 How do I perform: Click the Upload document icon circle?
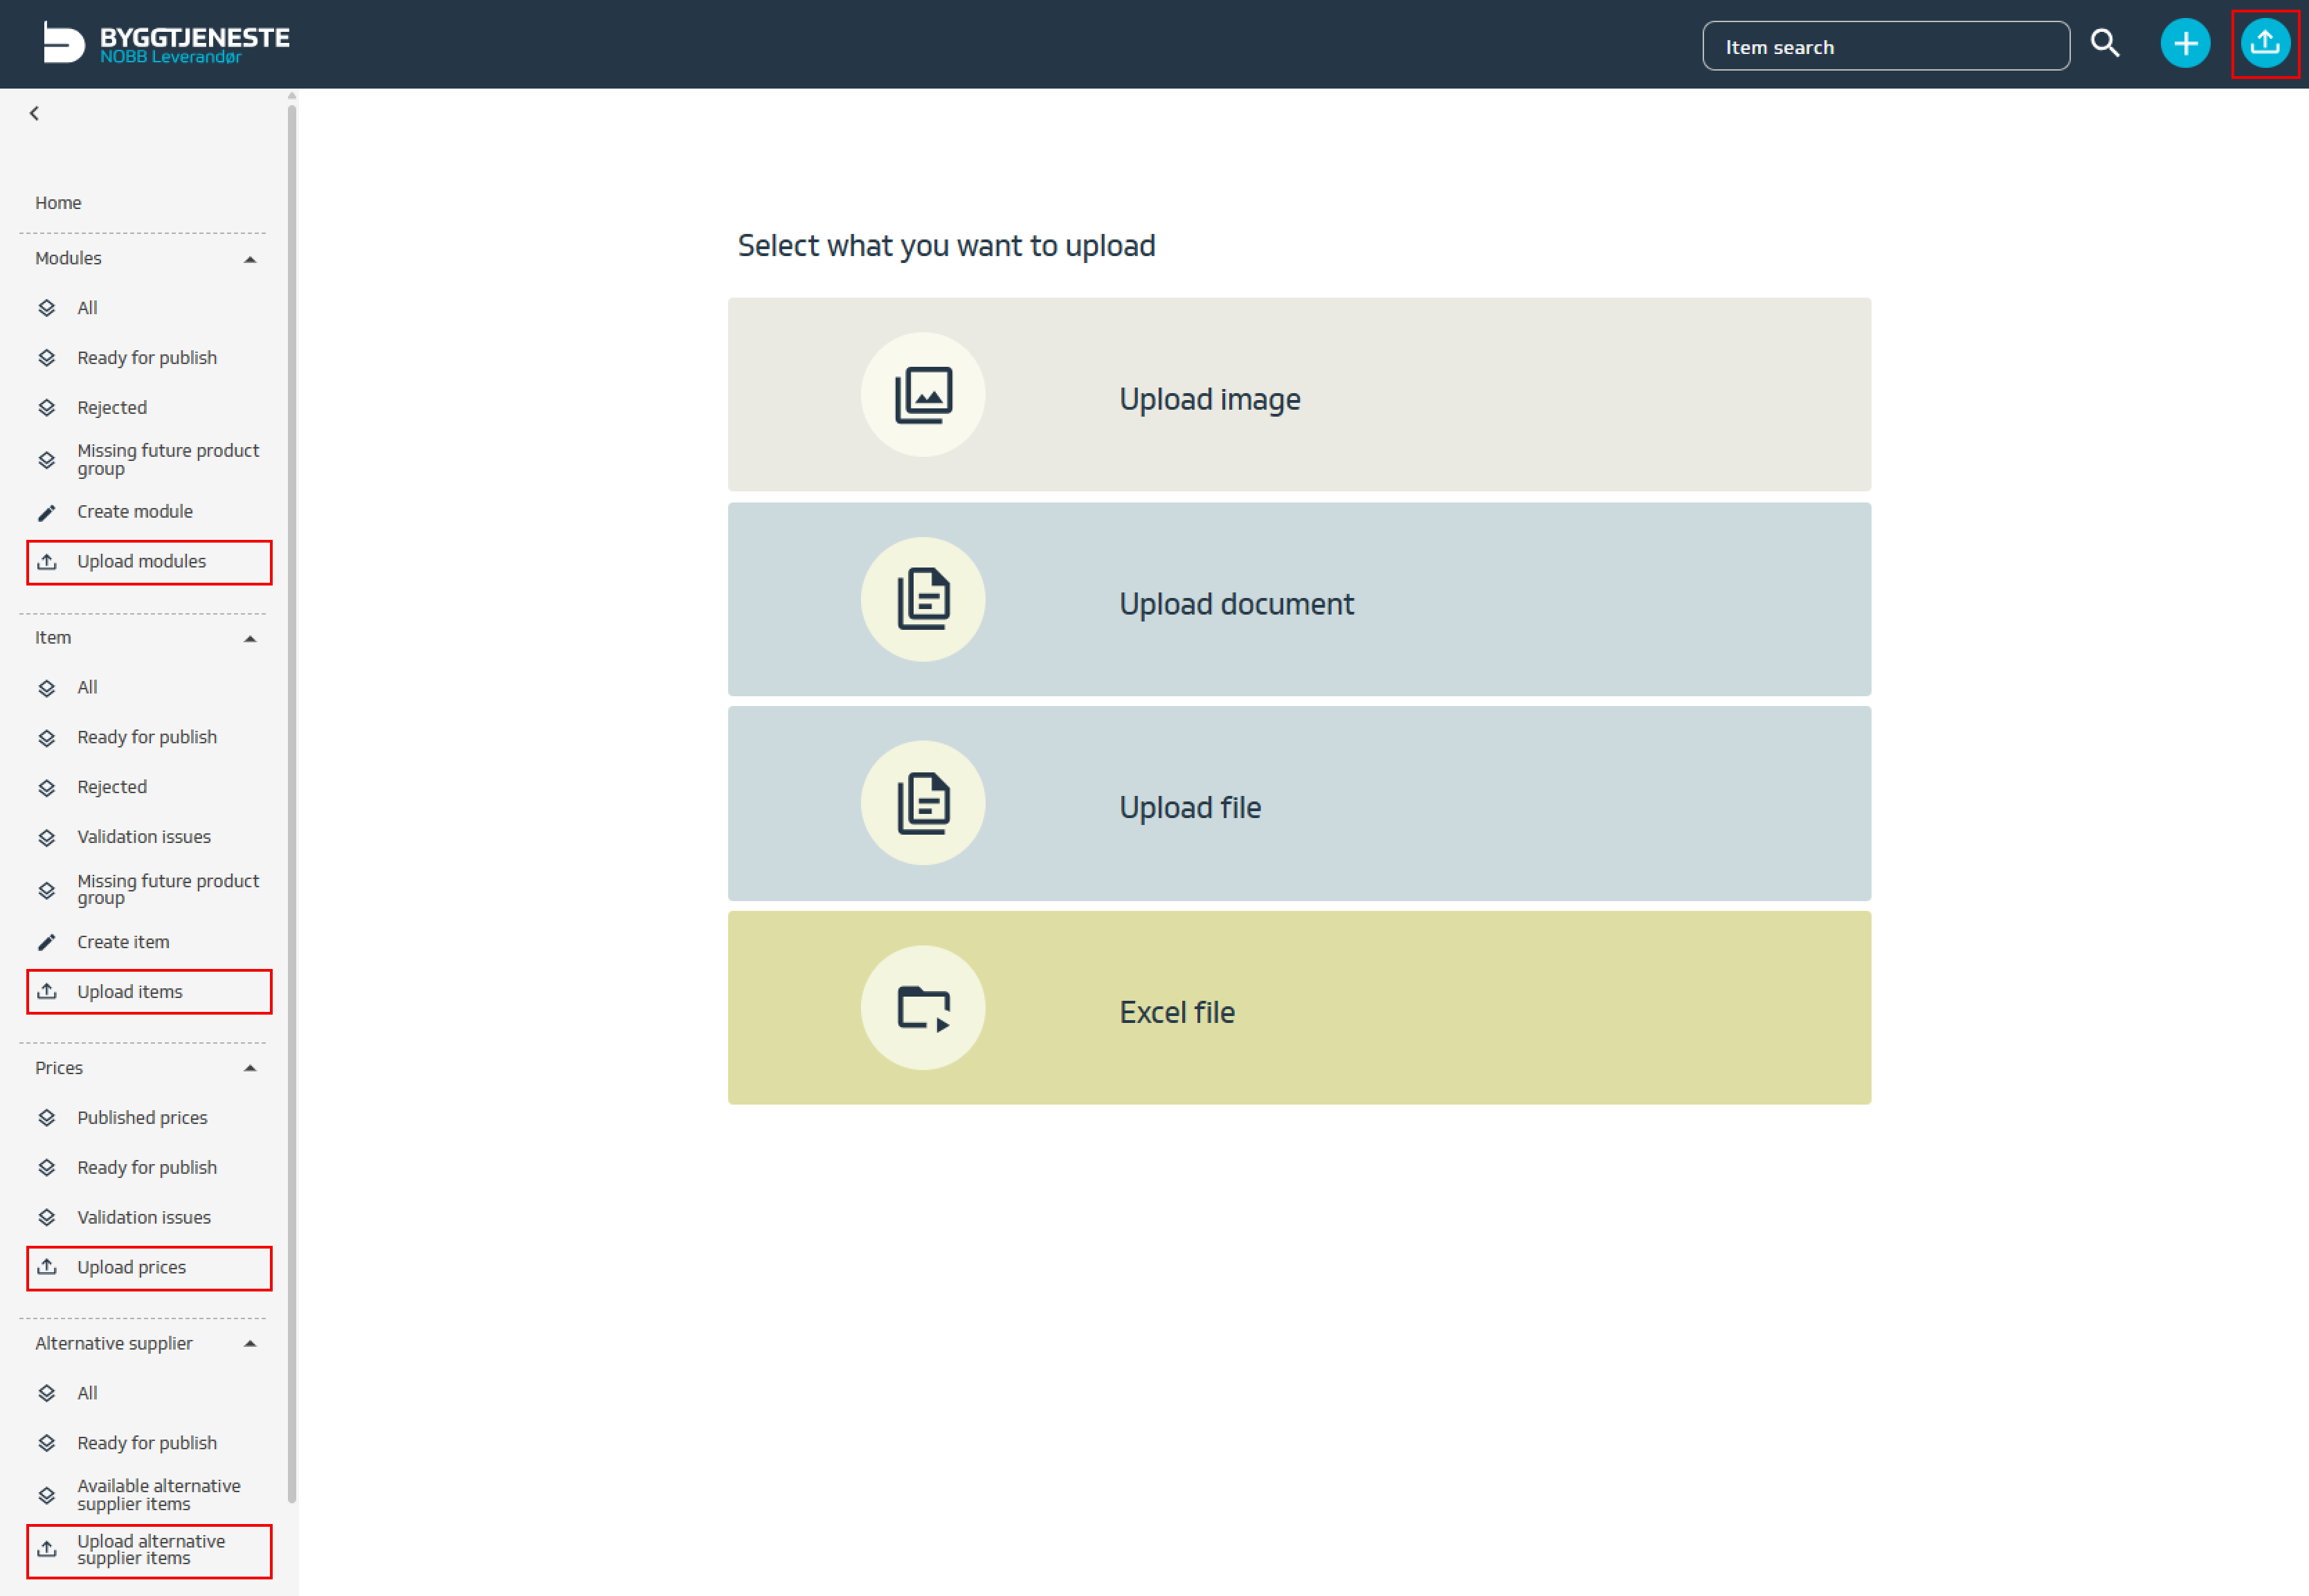[922, 599]
